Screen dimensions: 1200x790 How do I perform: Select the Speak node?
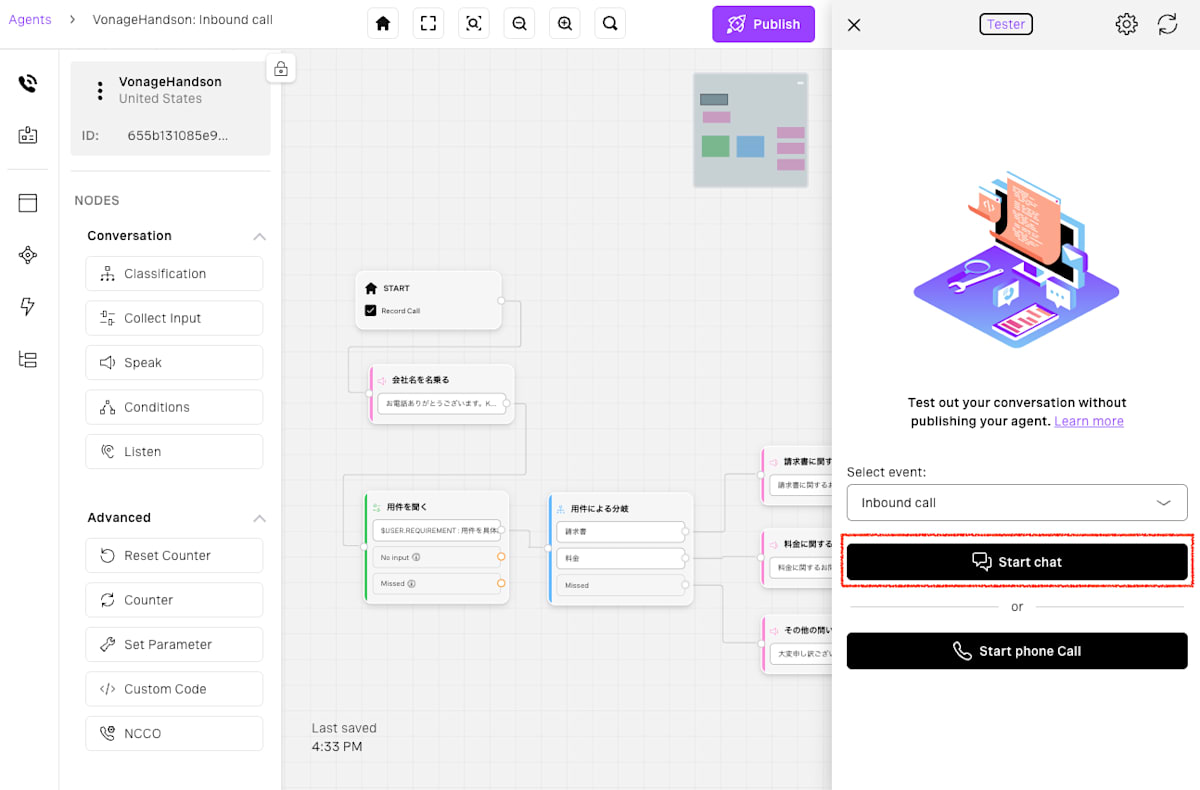pos(174,363)
